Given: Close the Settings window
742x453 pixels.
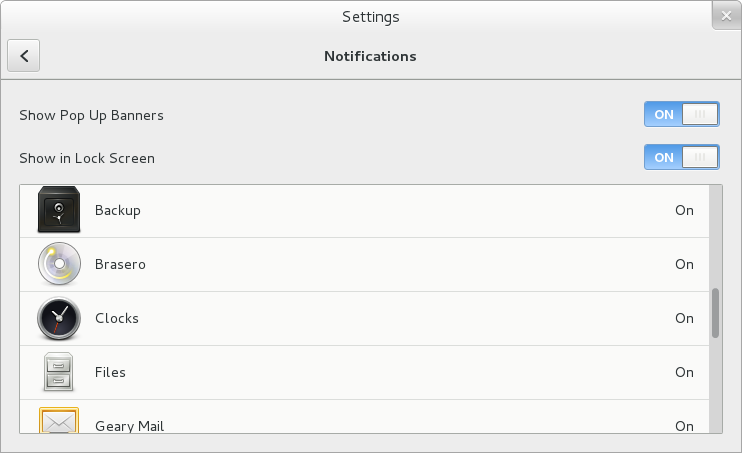Looking at the screenshot, I should click(725, 16).
